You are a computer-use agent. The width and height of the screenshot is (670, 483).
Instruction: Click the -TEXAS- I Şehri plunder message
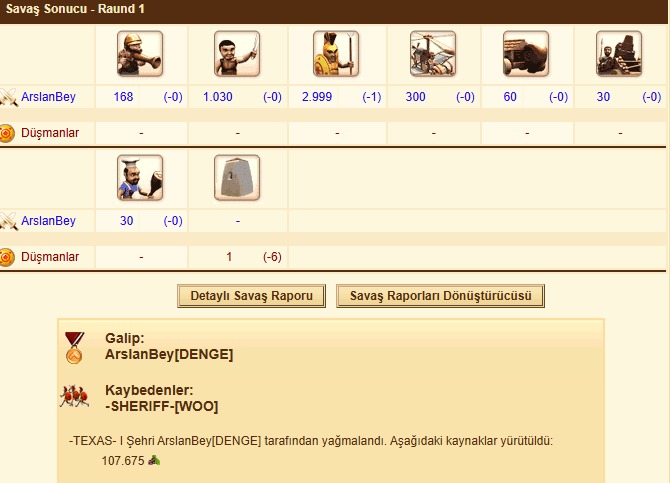[311, 441]
